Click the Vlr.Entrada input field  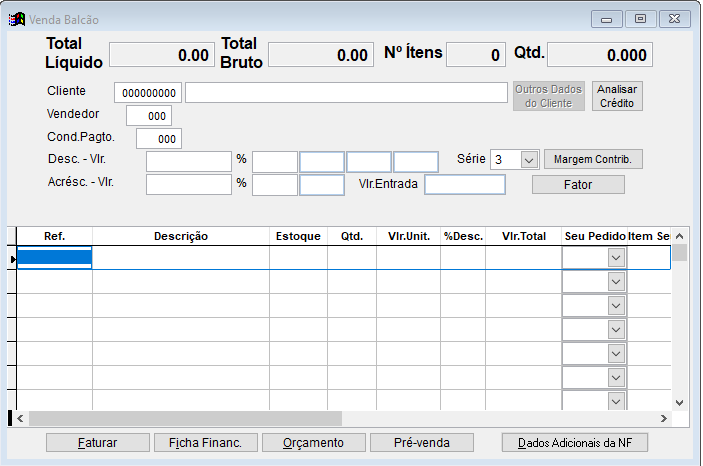click(x=465, y=184)
